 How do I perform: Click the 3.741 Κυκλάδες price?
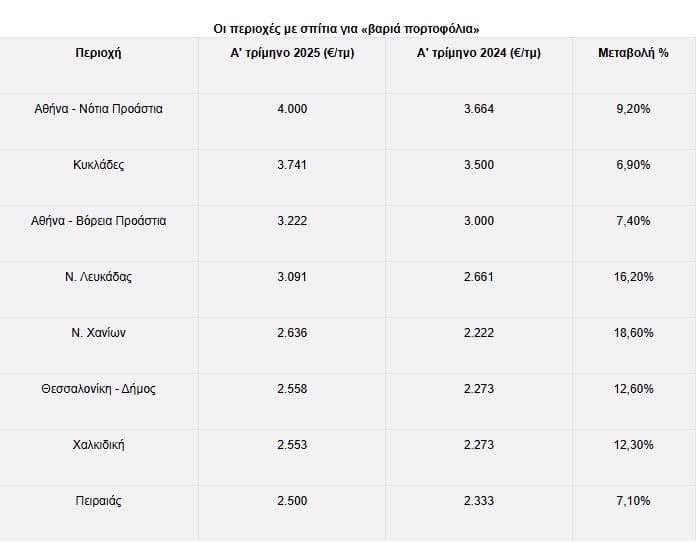[x=292, y=165]
